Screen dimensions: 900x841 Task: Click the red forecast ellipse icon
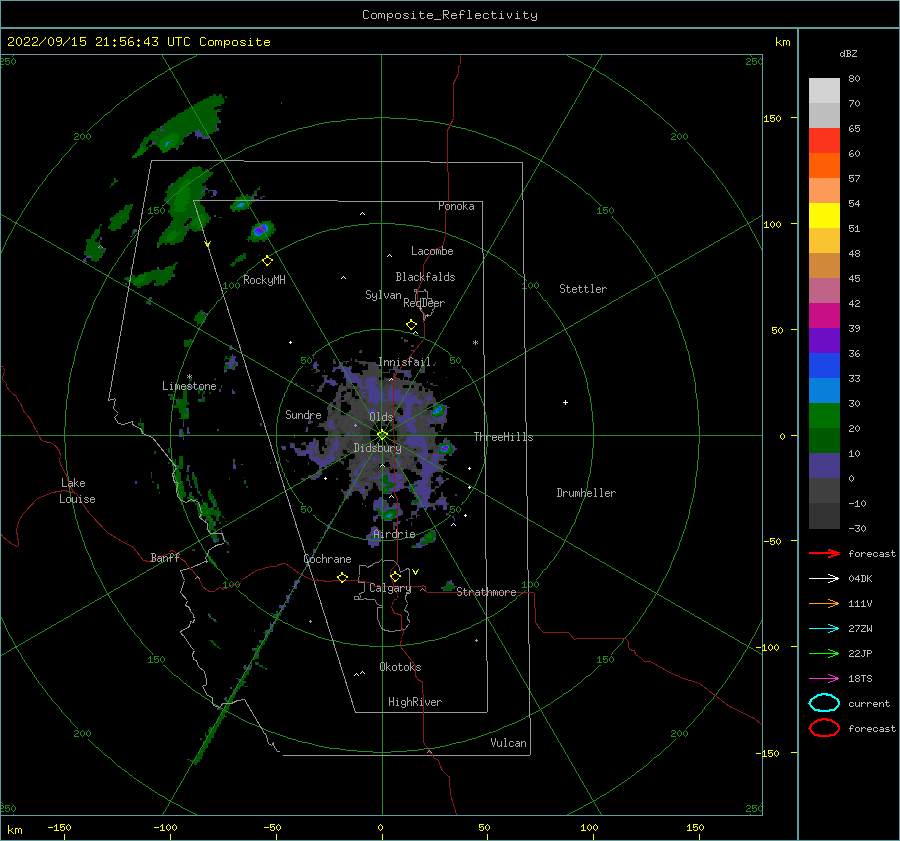[824, 728]
